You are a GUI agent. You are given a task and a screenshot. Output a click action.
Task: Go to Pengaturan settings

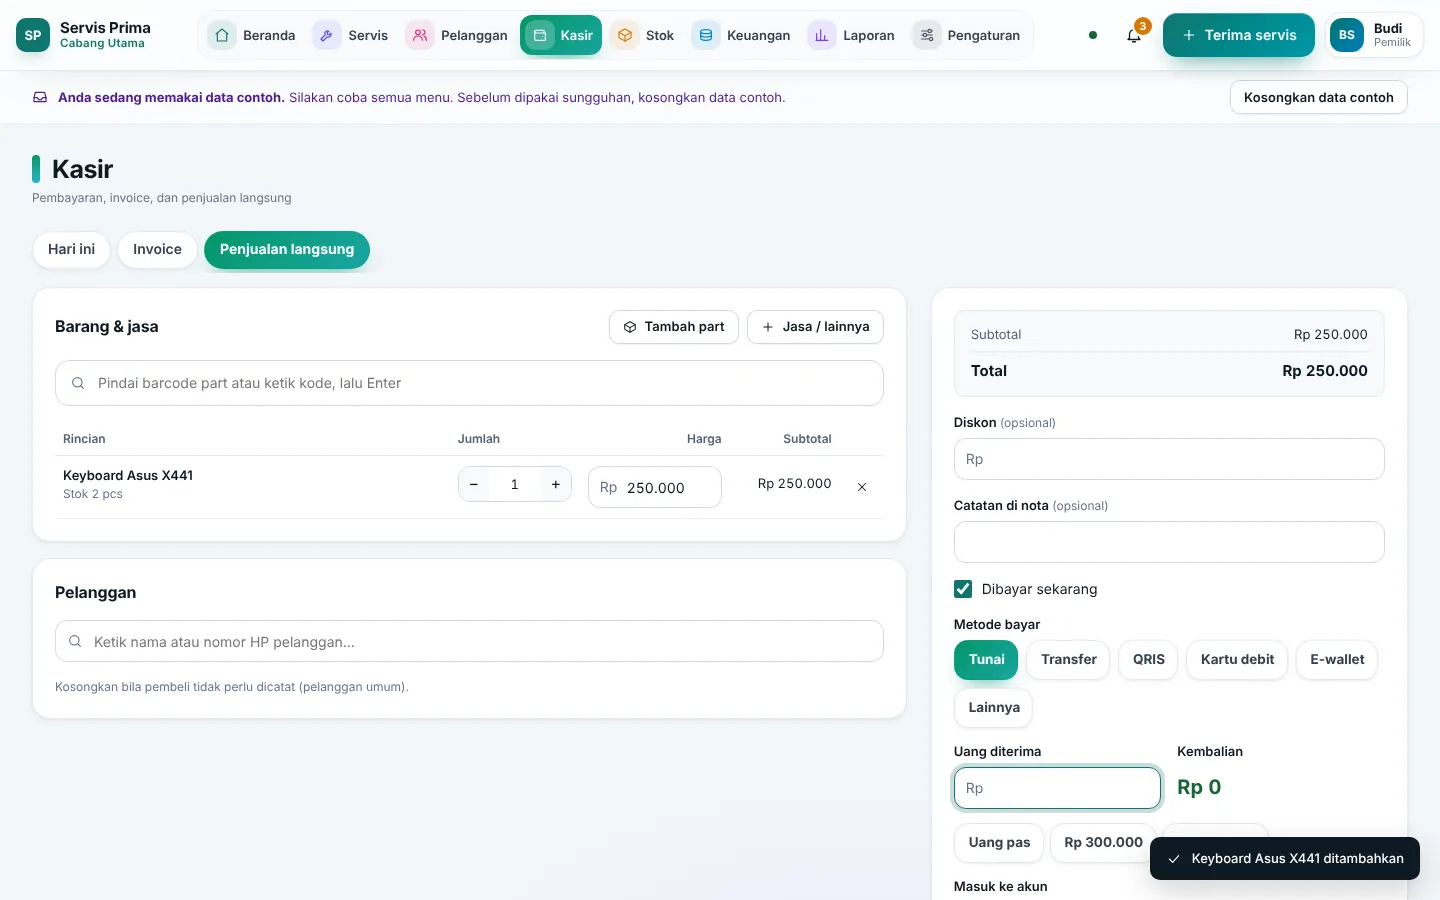point(968,35)
